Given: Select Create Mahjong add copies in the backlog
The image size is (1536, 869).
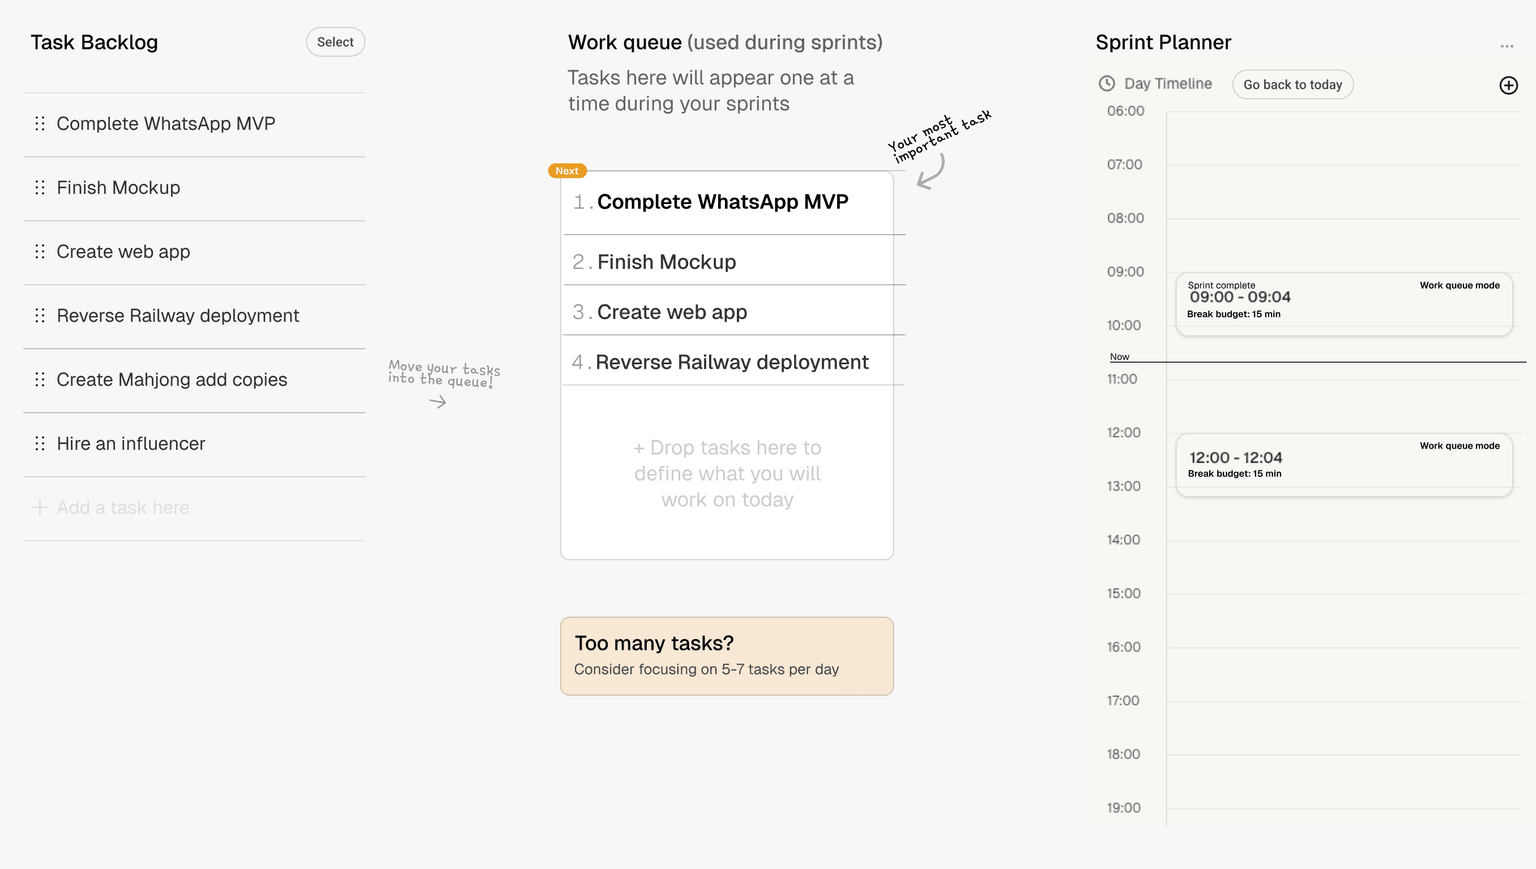Looking at the screenshot, I should 172,379.
